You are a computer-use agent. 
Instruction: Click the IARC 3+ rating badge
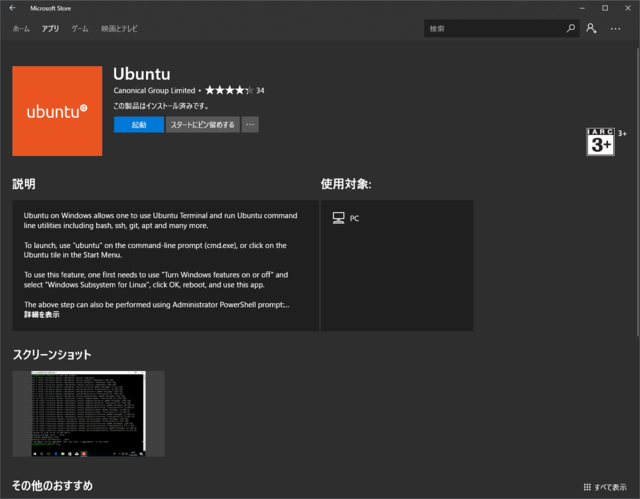click(x=600, y=142)
